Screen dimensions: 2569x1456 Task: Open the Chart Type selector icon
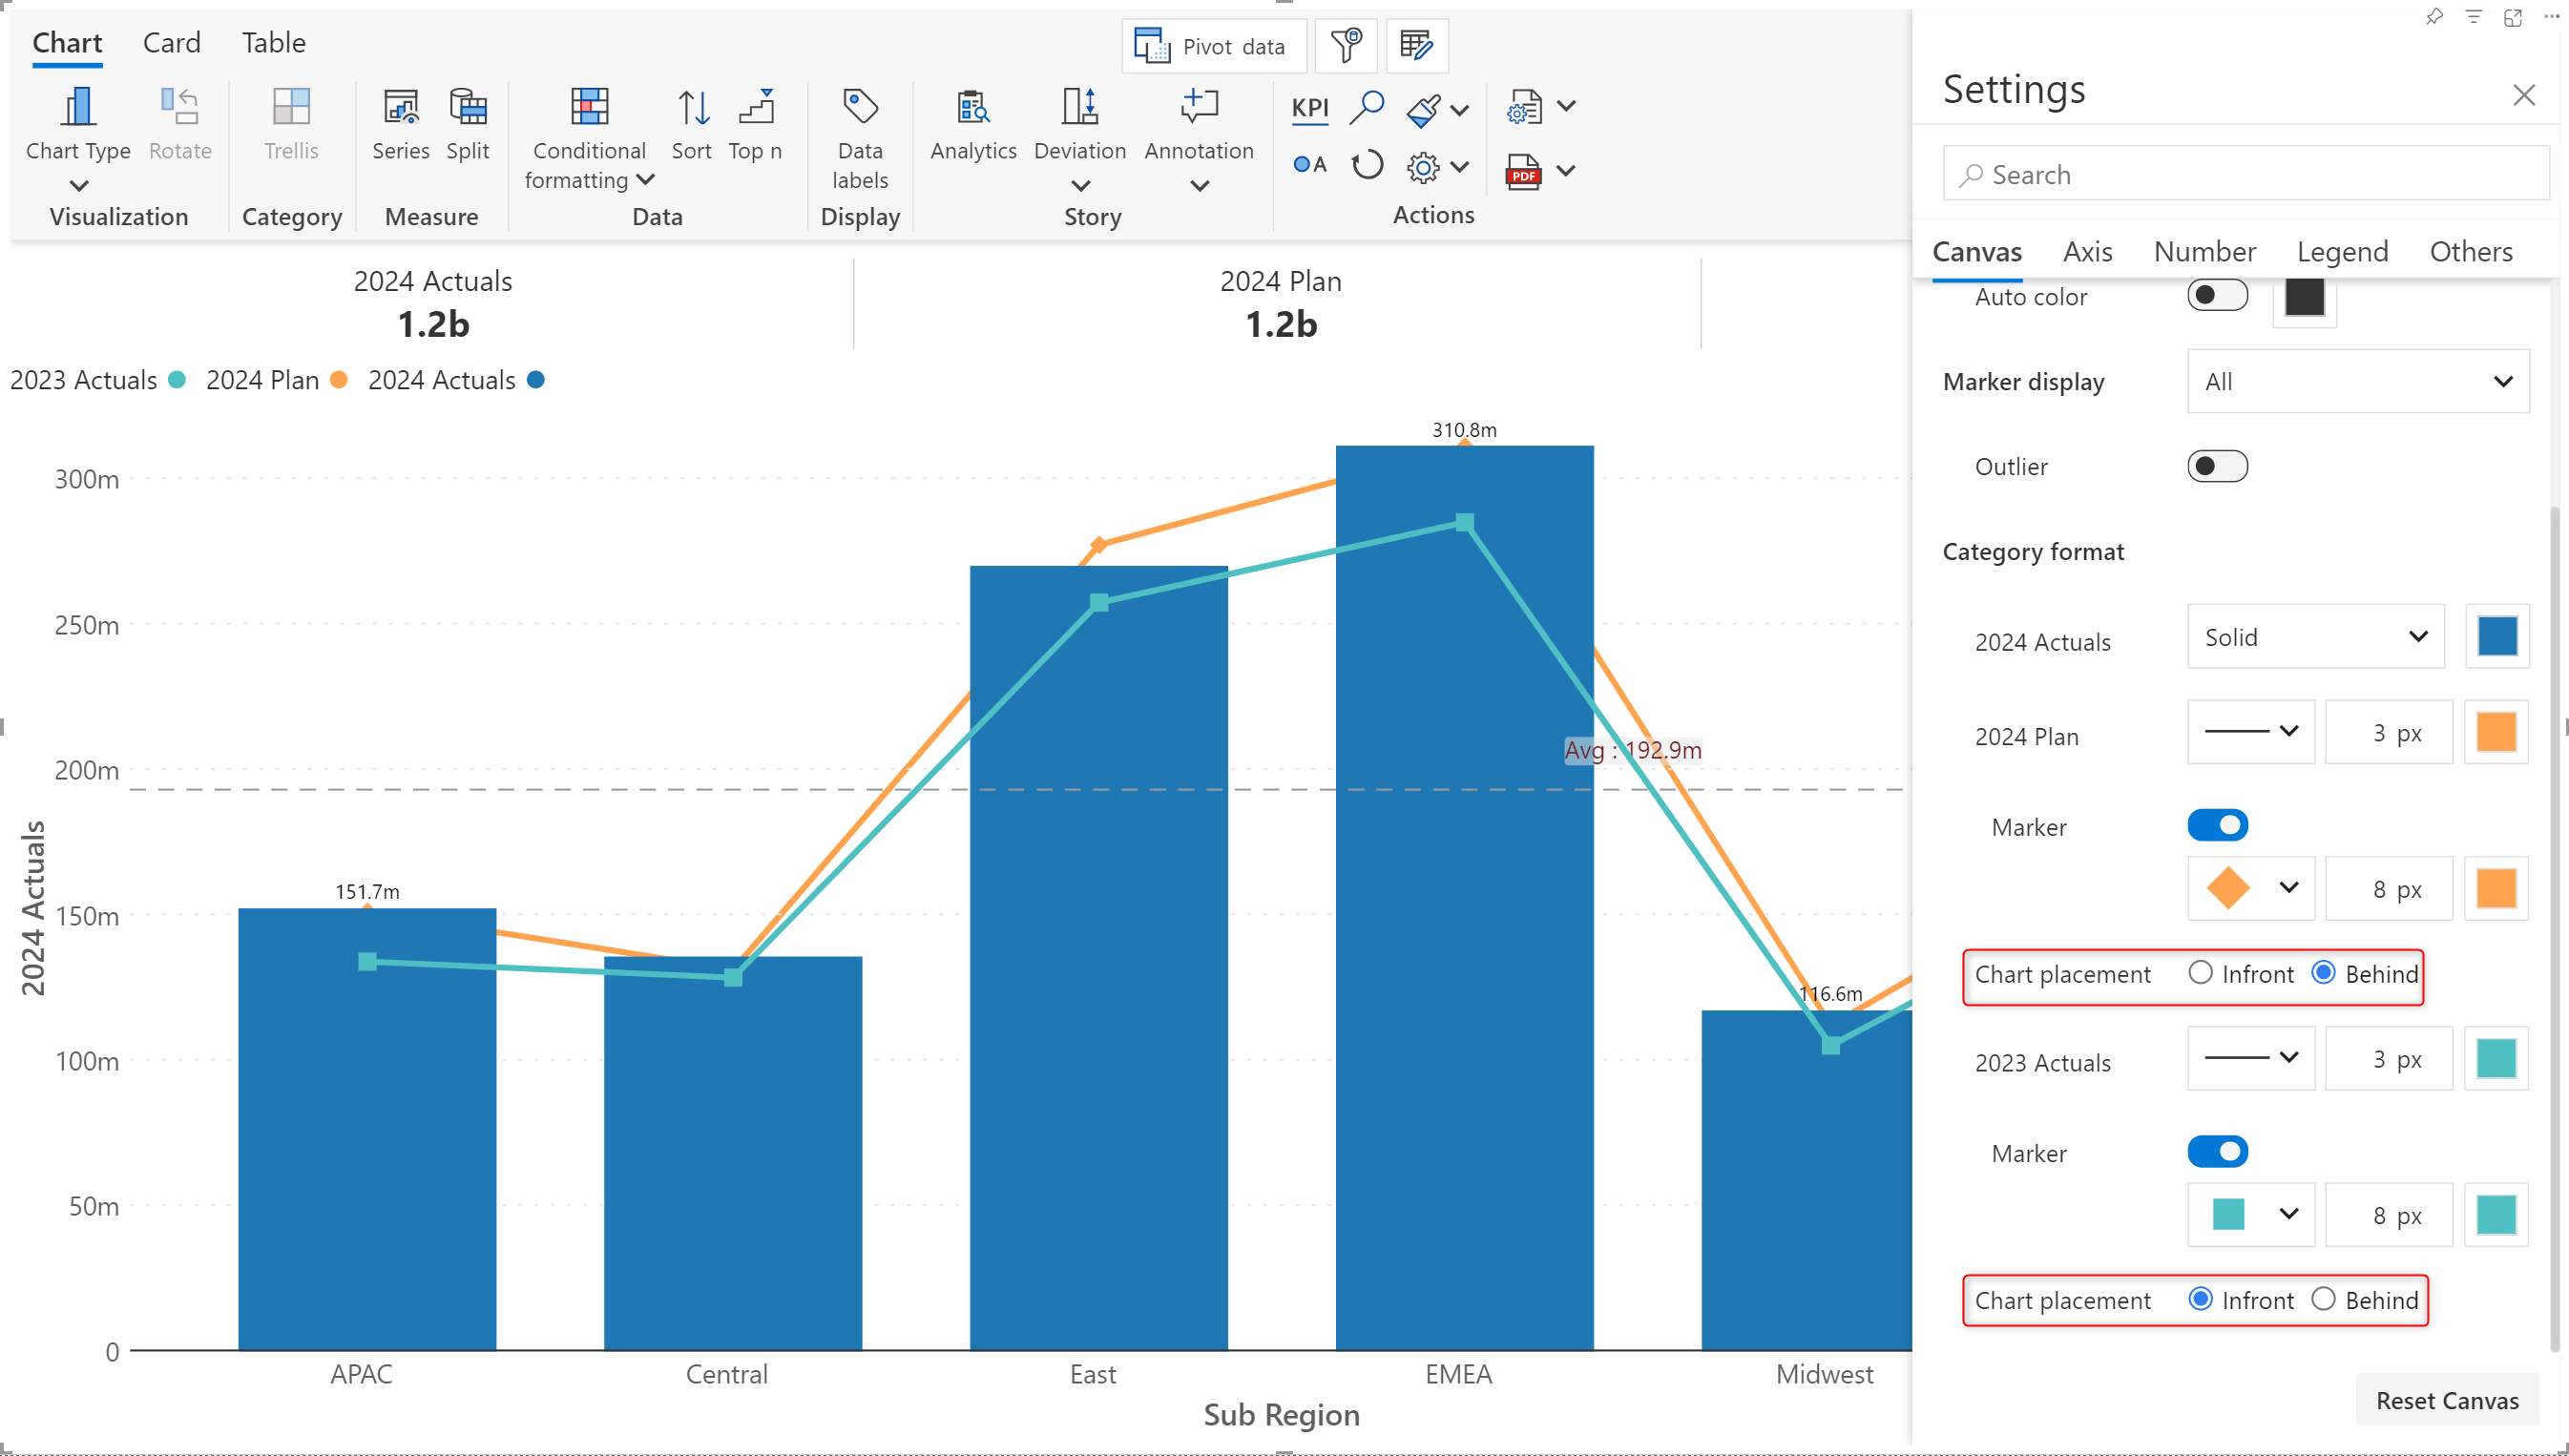(78, 106)
